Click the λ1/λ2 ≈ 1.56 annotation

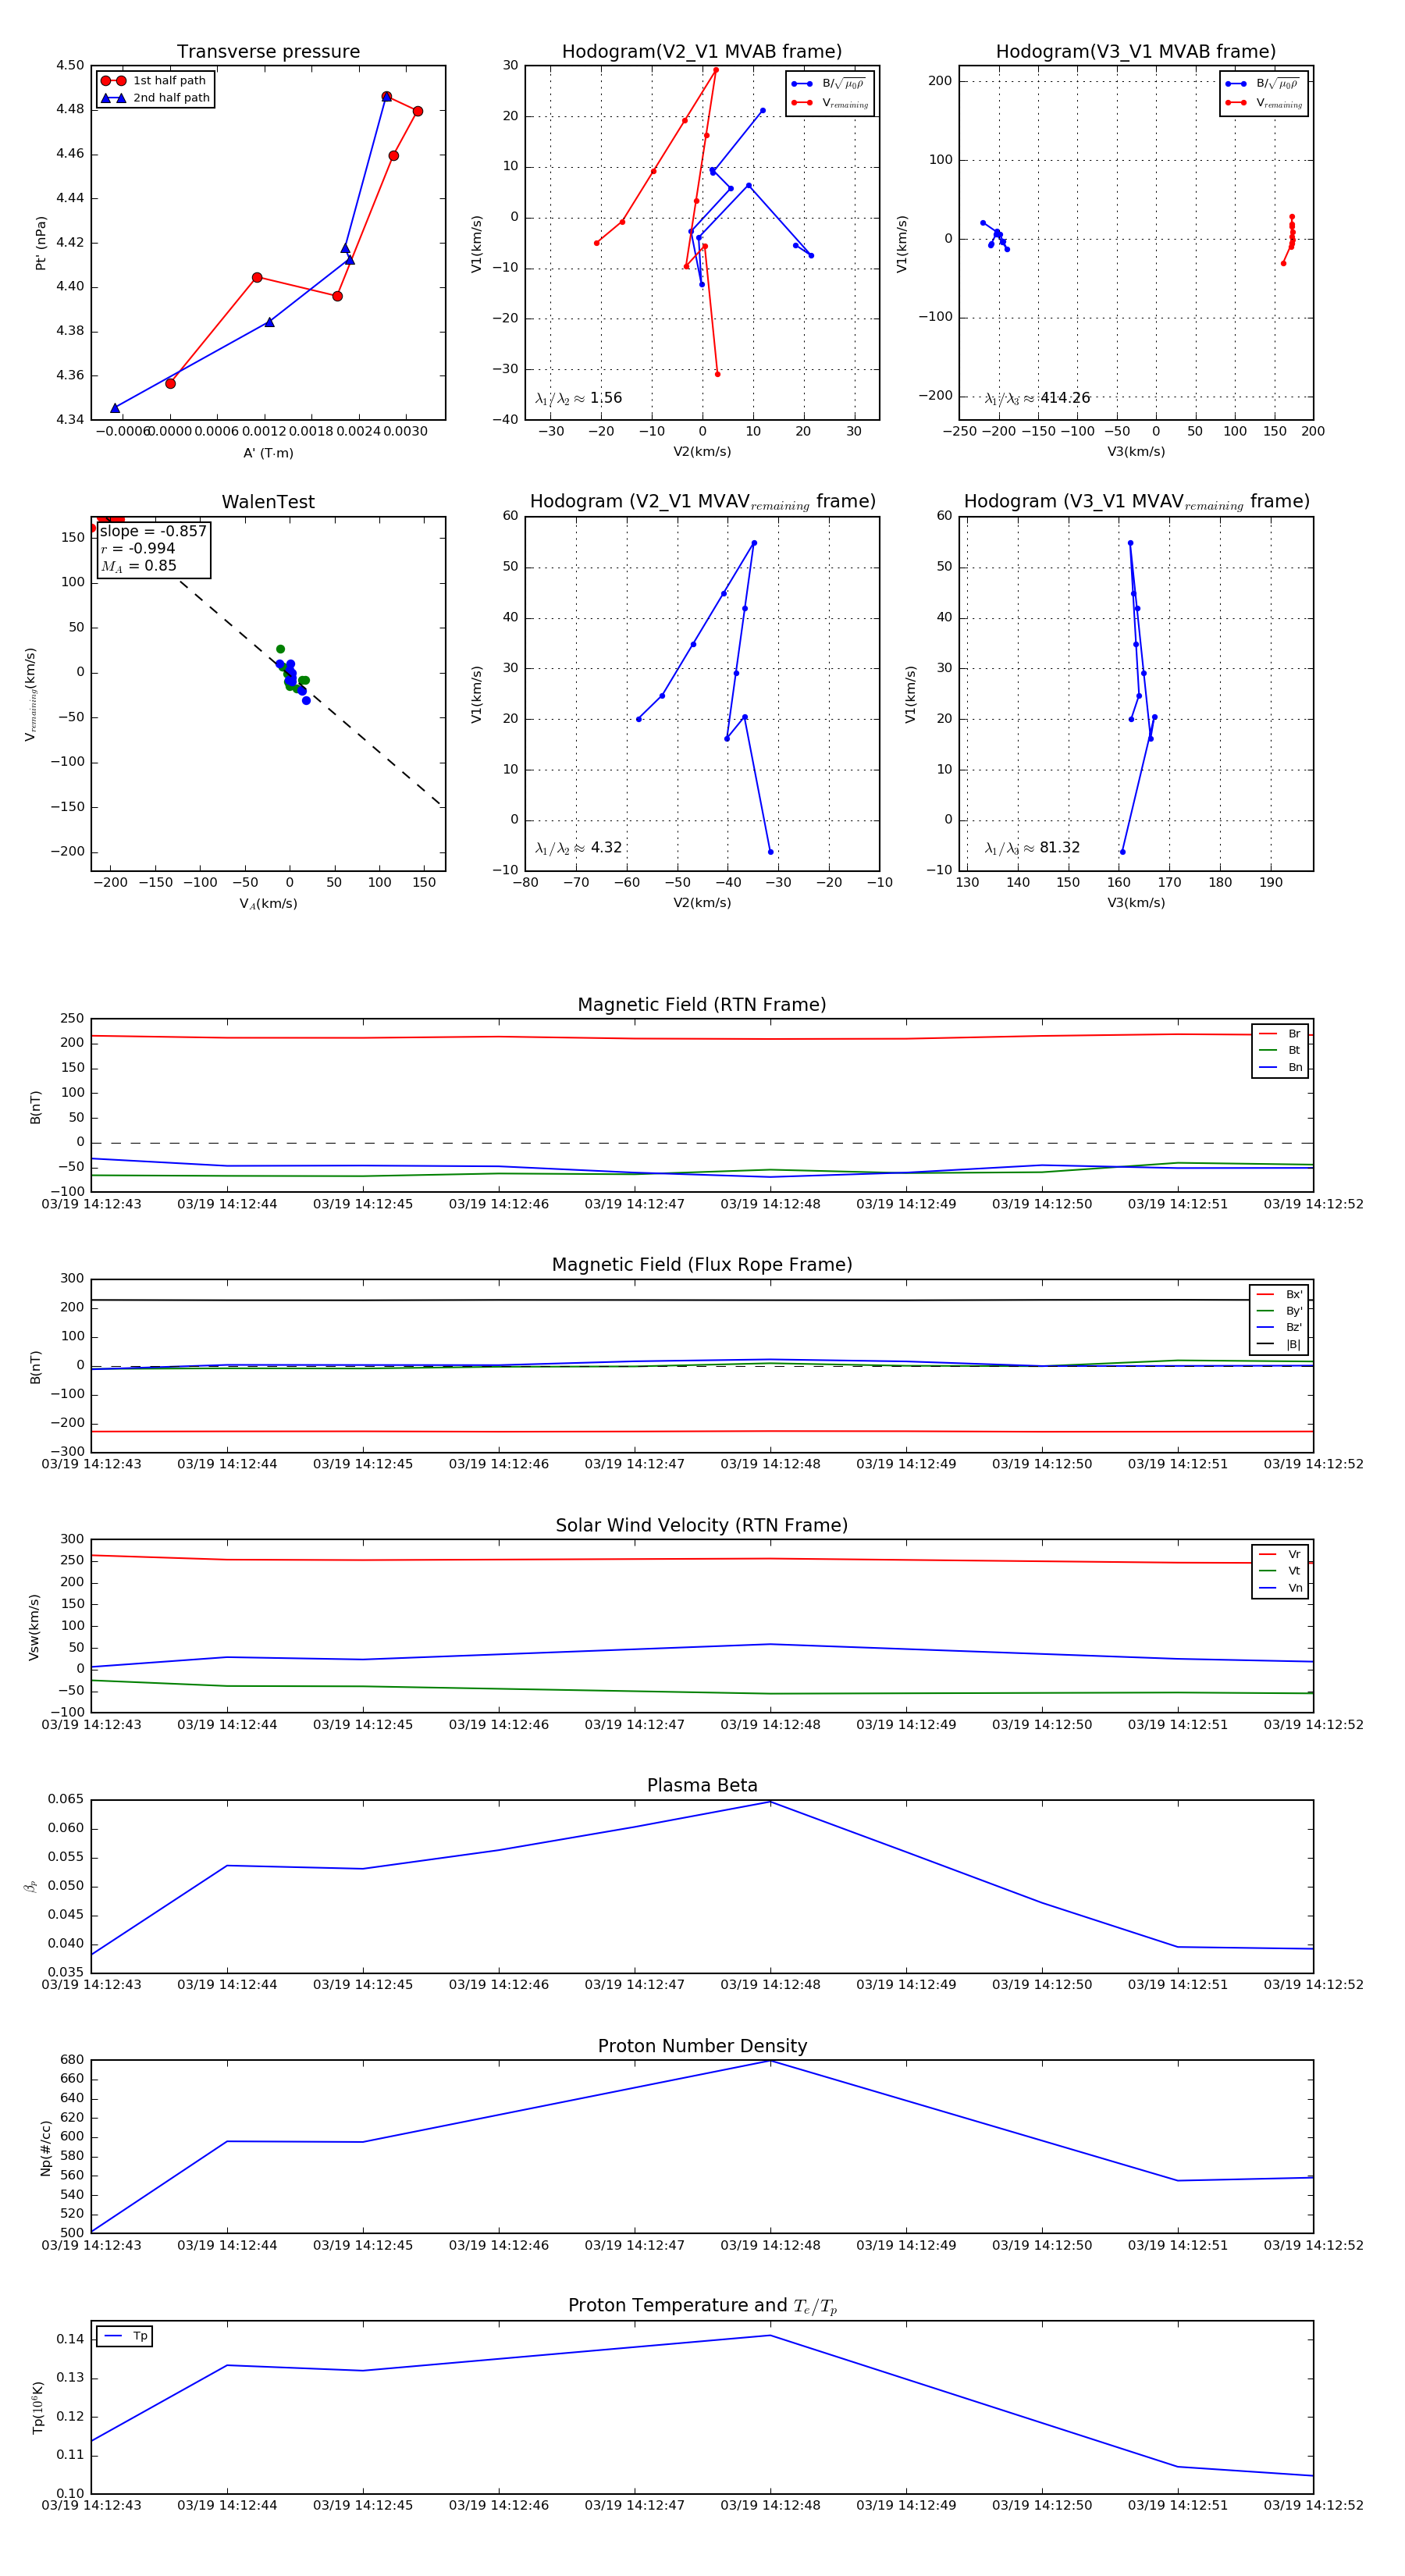click(578, 398)
